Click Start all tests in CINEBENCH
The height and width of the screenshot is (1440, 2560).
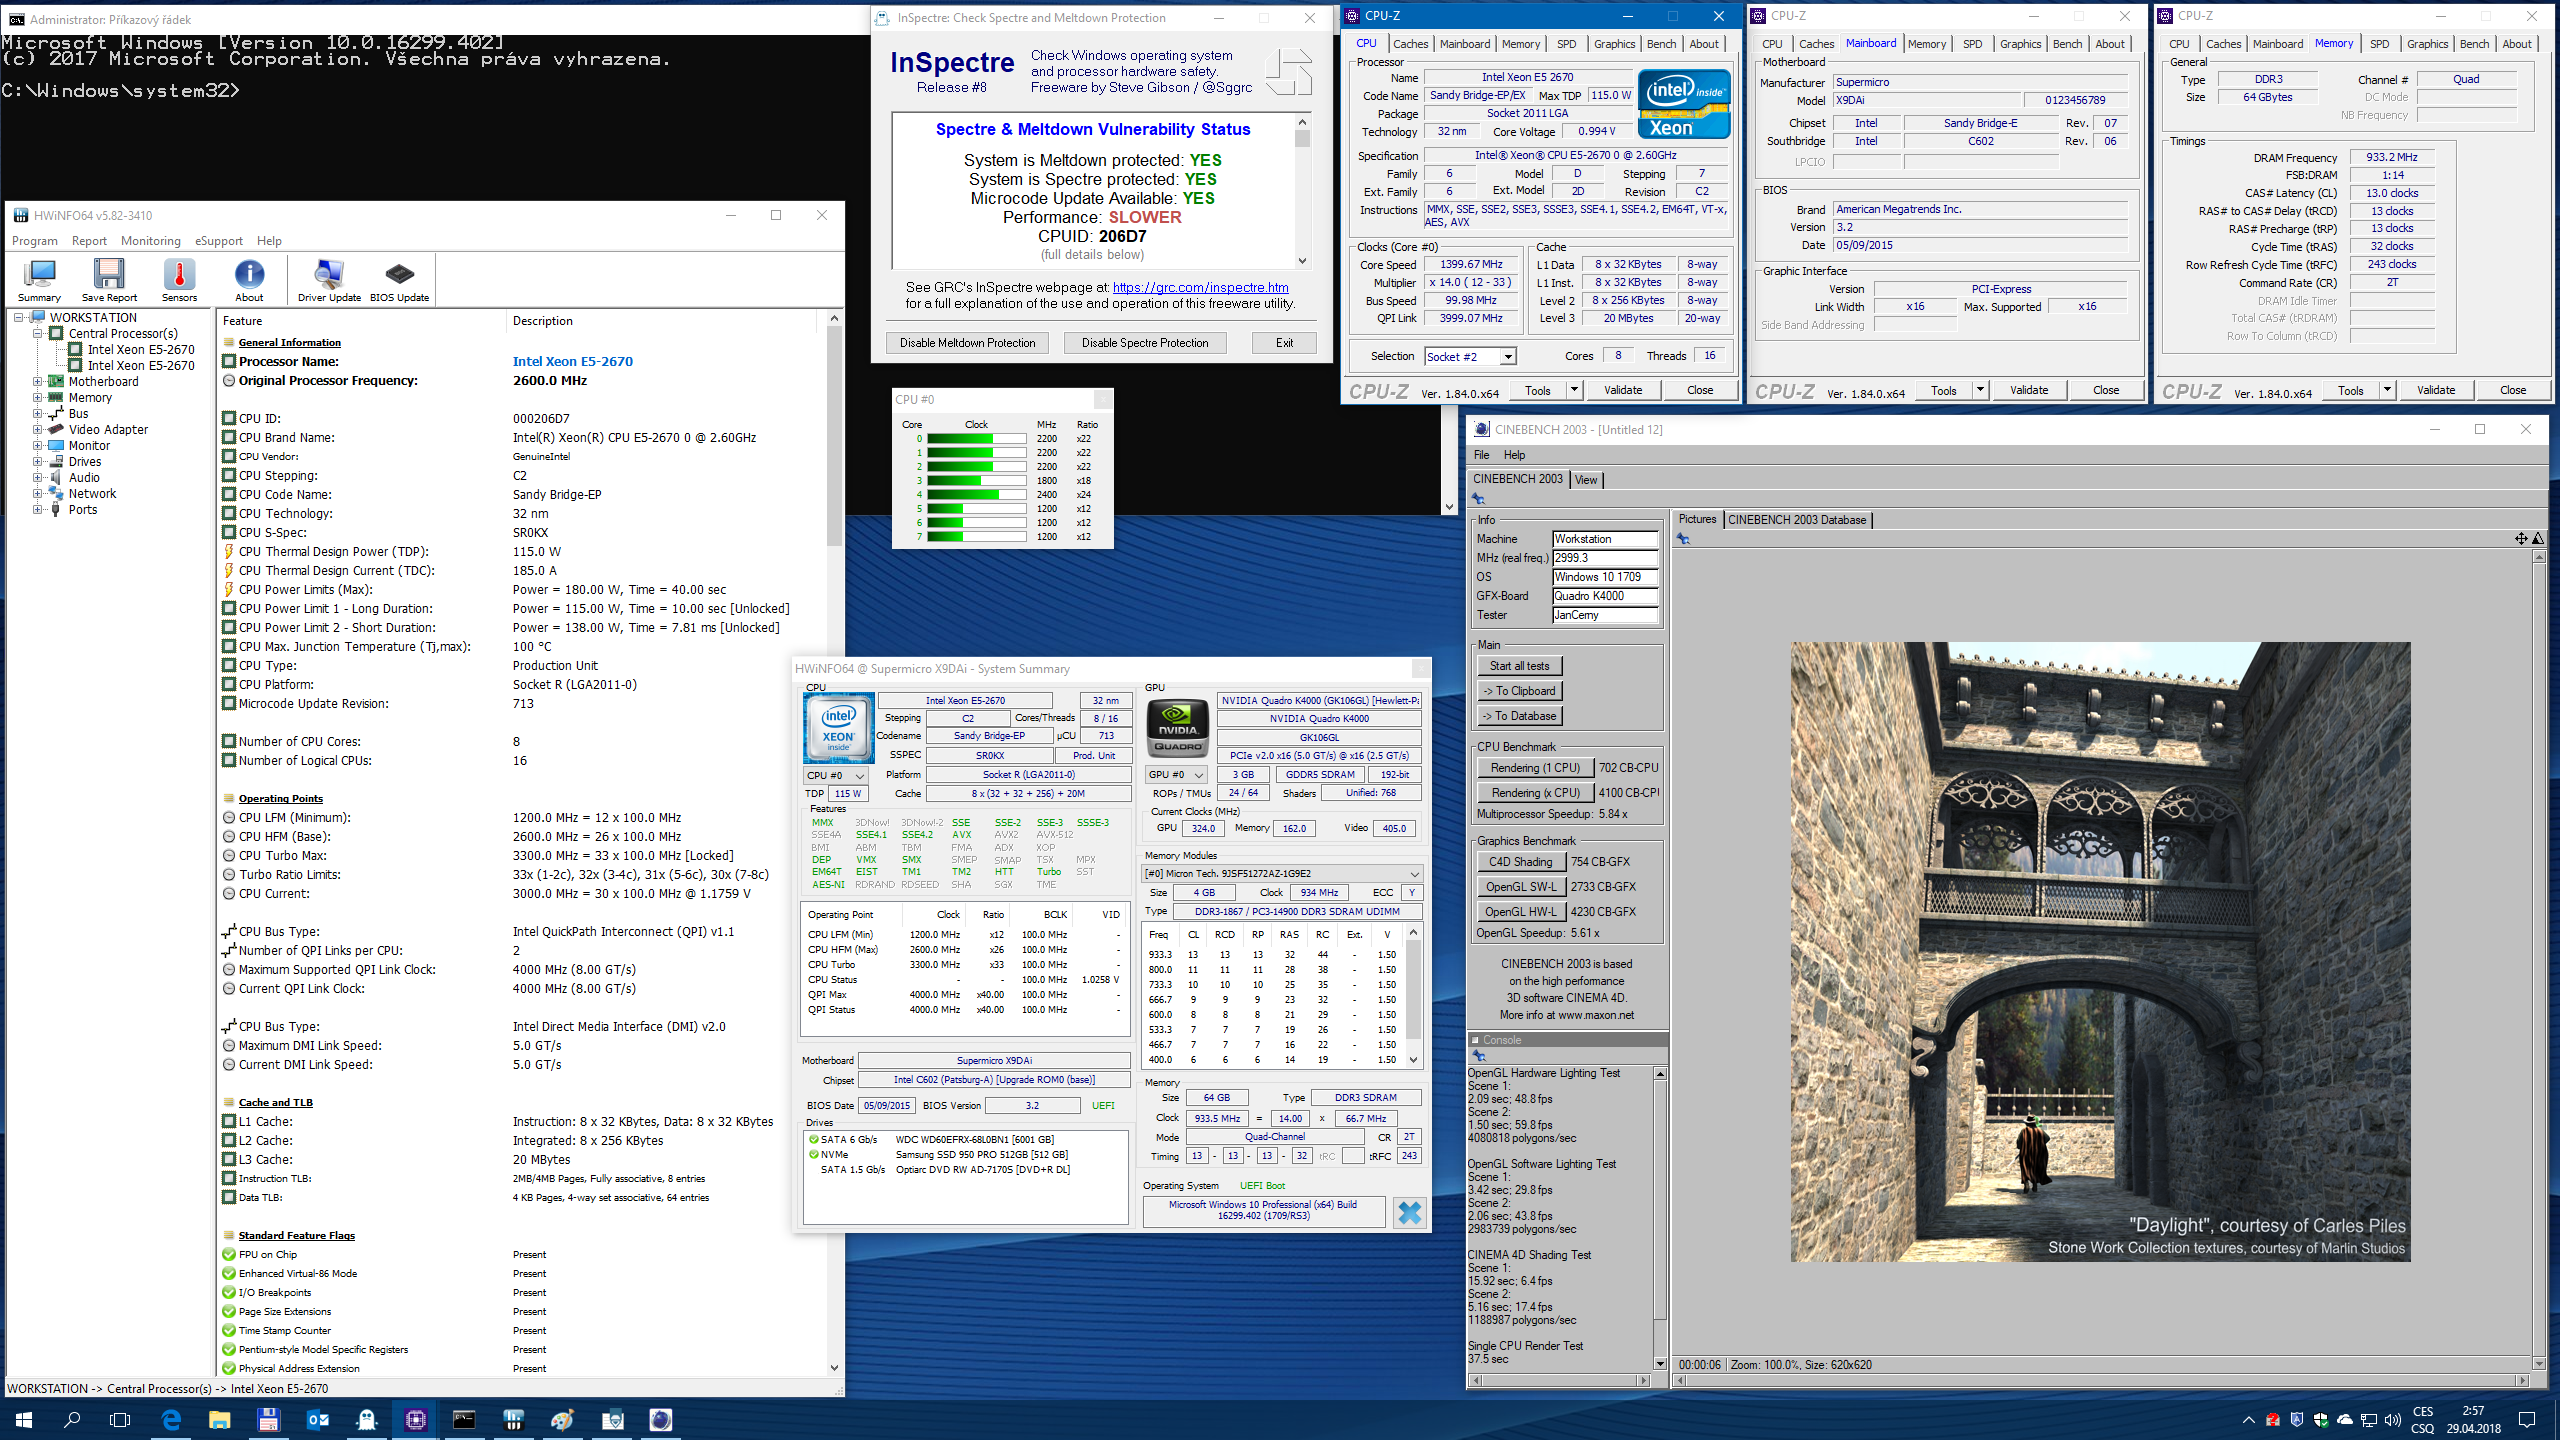coord(1520,666)
